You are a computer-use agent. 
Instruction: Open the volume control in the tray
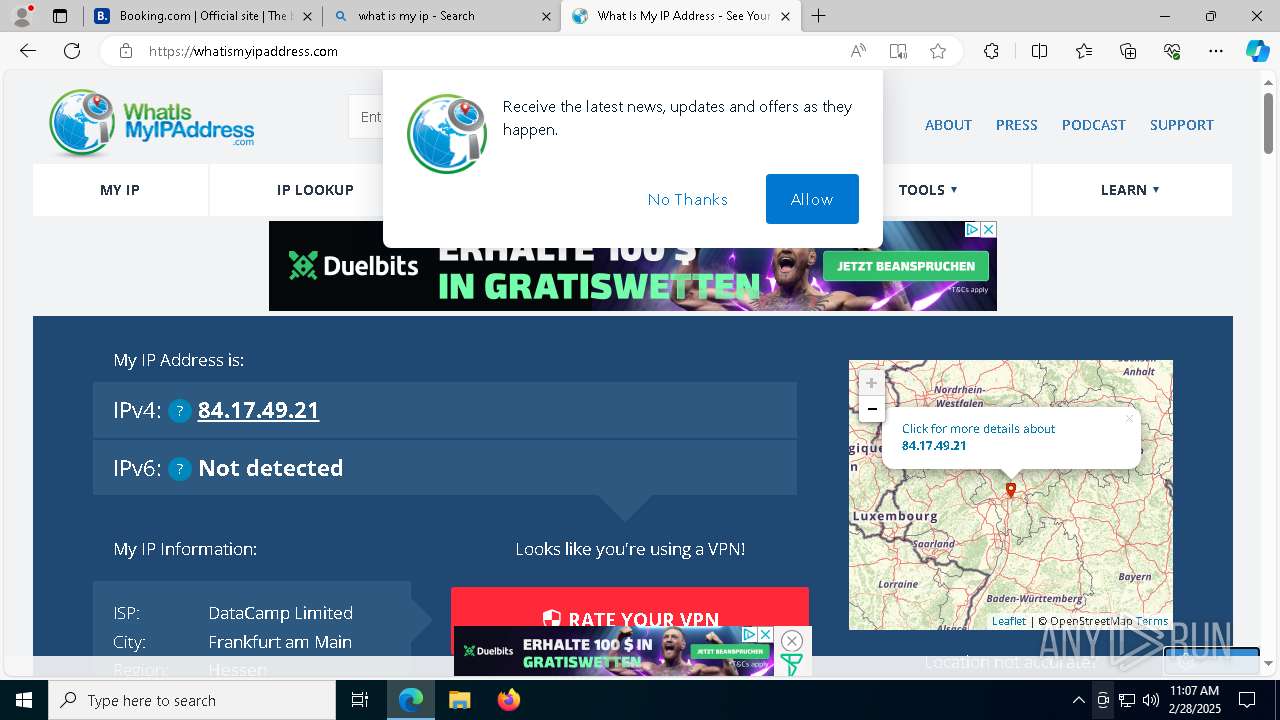pos(1151,700)
